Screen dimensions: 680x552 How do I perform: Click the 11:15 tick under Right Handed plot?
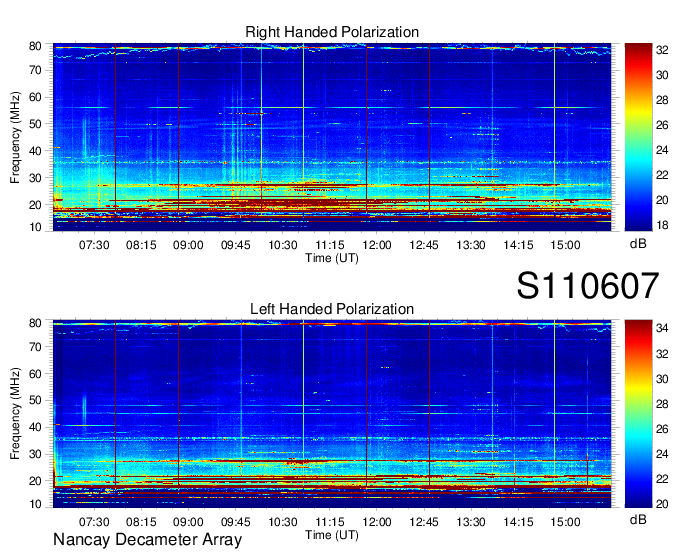(330, 245)
